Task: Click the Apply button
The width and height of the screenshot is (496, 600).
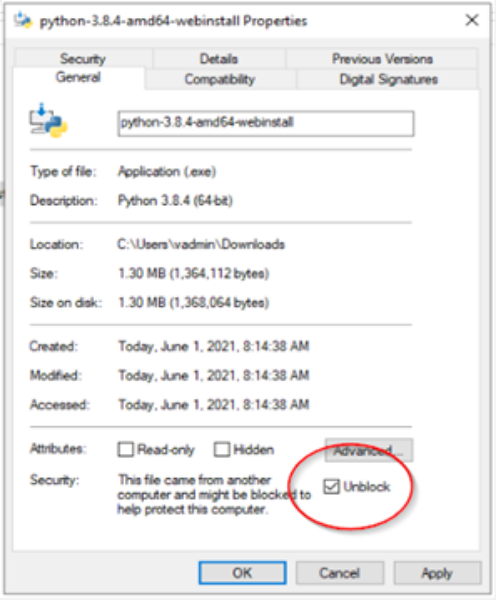Action: (437, 573)
